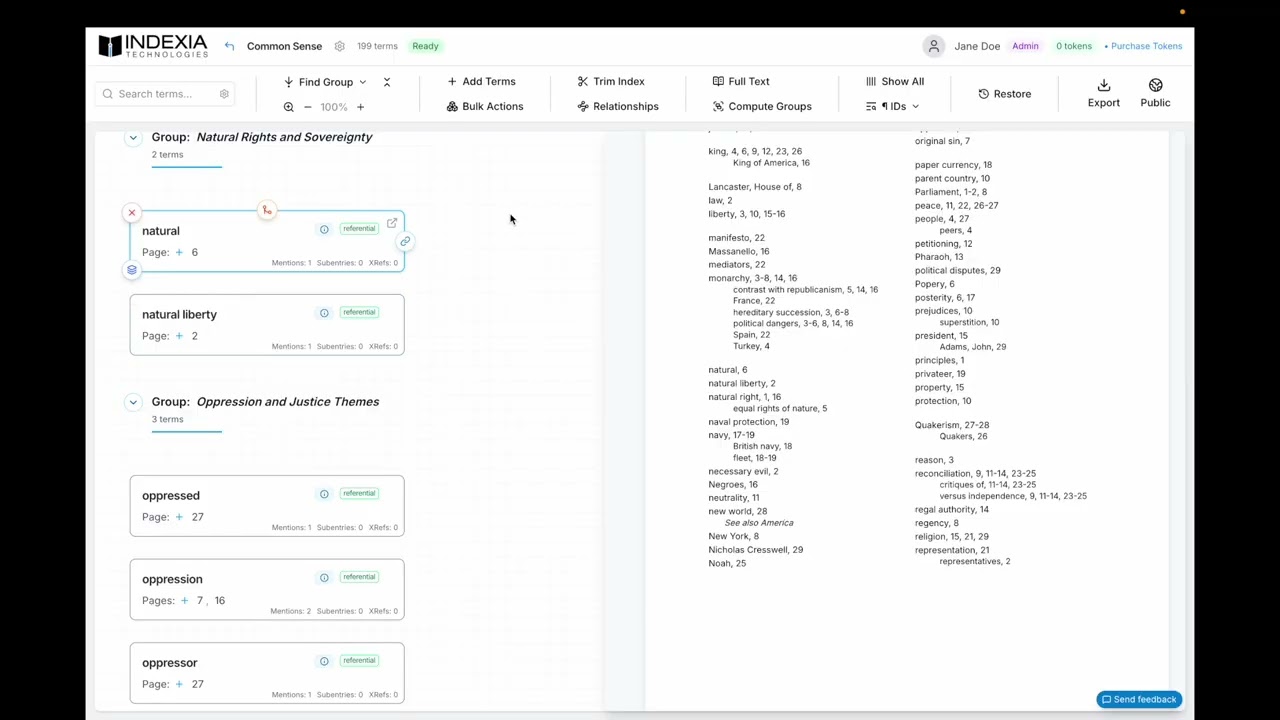Click the red branch icon atop natural card
Screen dimensions: 1280x720
click(x=266, y=210)
